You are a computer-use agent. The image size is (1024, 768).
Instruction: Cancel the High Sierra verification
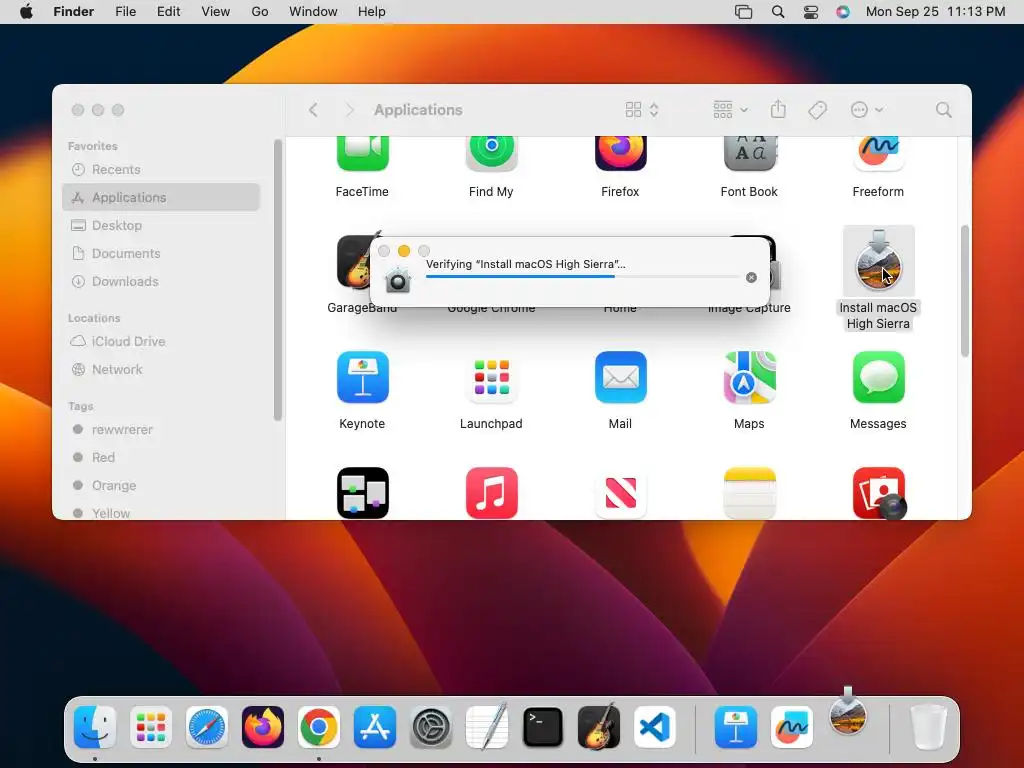[x=751, y=278]
